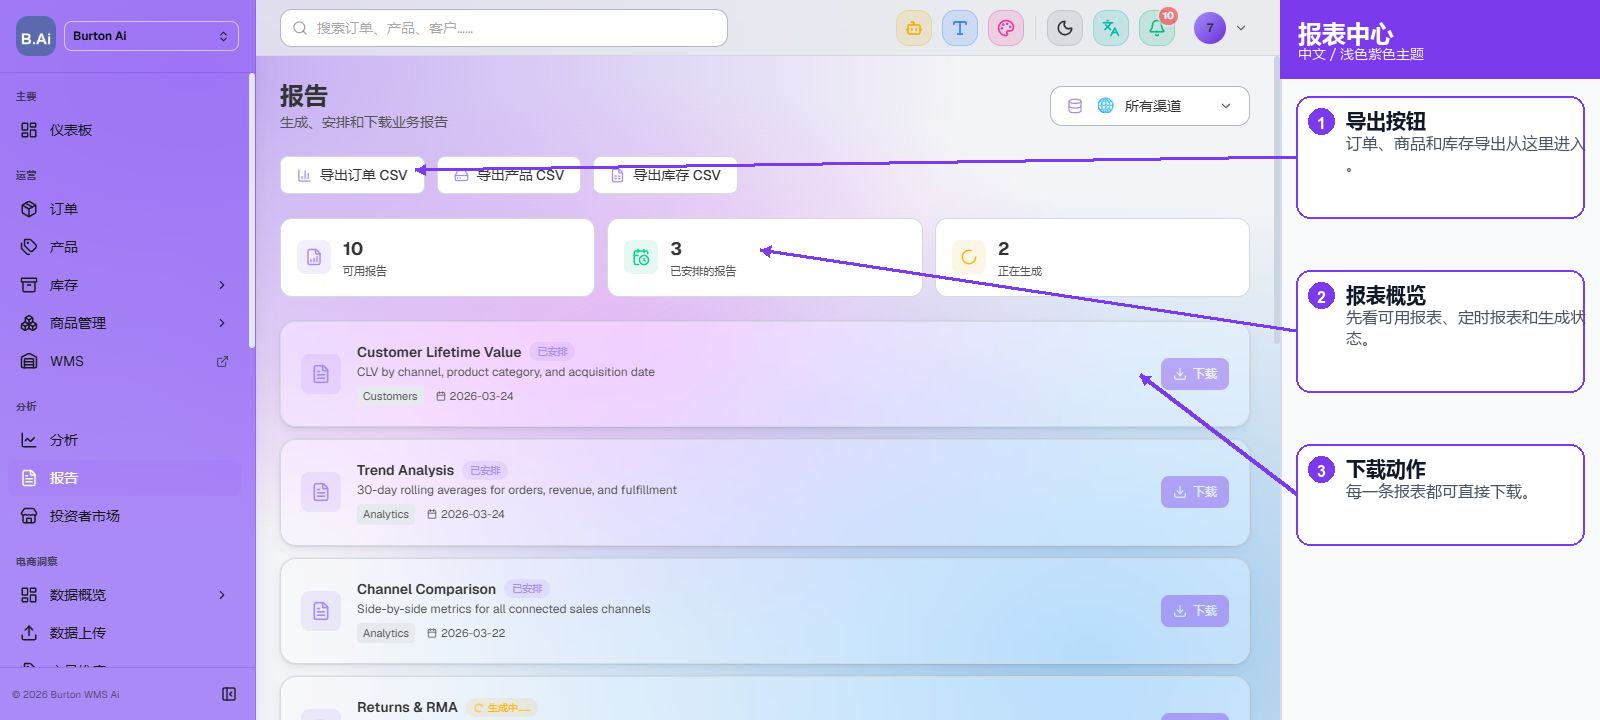Open notifications bell with badge 10

[1157, 28]
